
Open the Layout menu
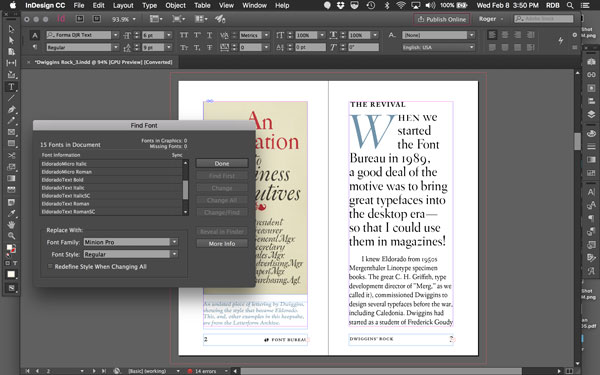123,5
